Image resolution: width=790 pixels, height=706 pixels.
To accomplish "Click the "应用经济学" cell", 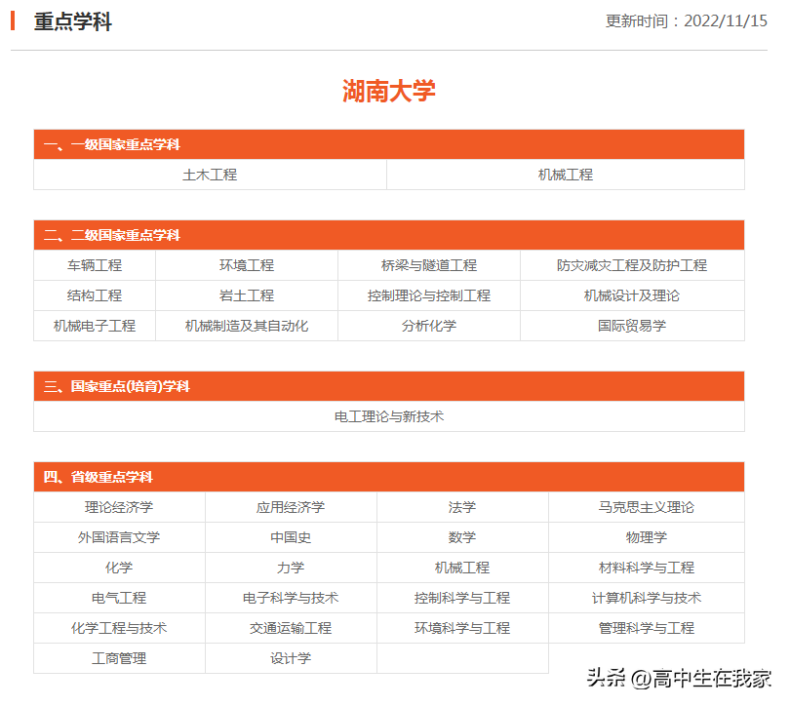I will [291, 507].
